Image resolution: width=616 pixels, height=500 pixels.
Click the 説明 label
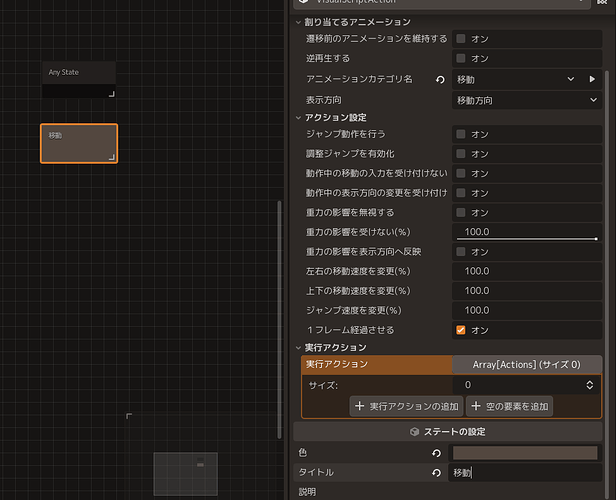307,492
